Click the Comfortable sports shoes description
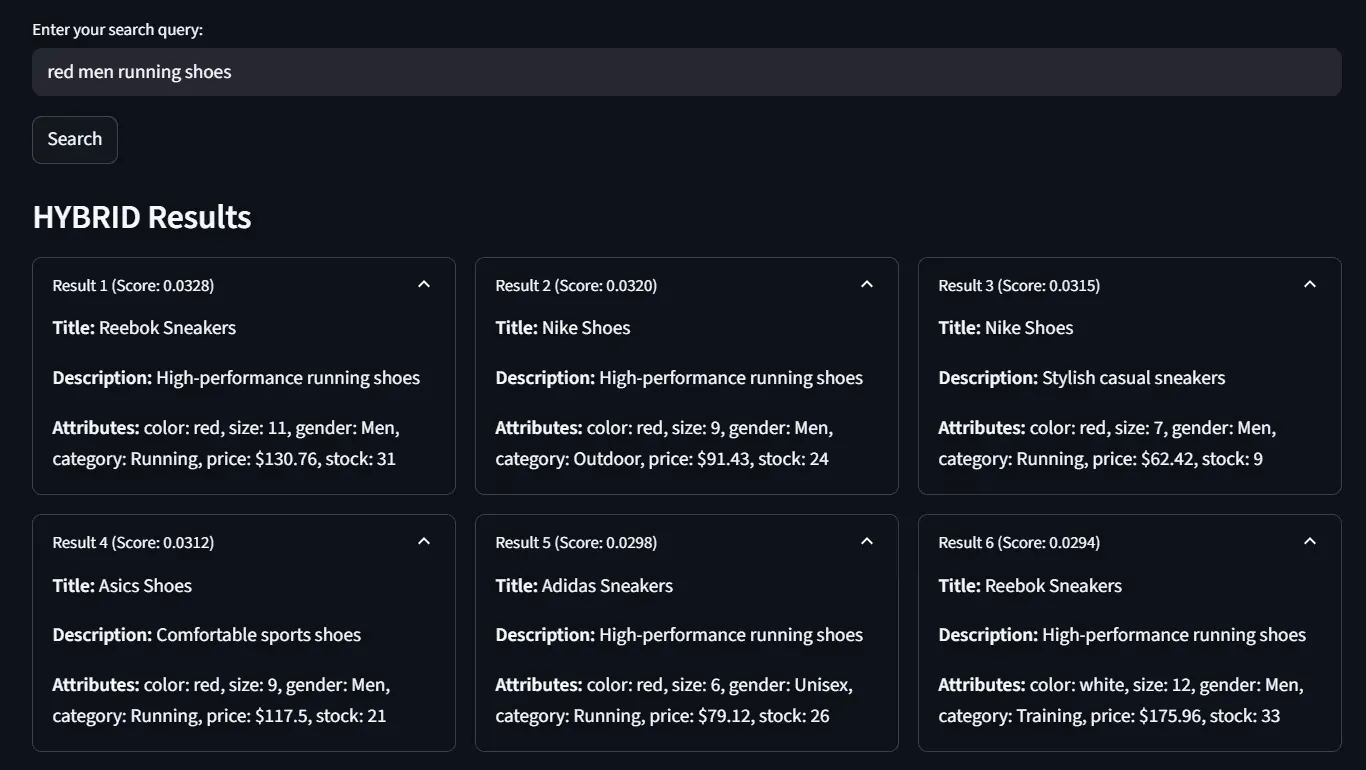 (258, 635)
